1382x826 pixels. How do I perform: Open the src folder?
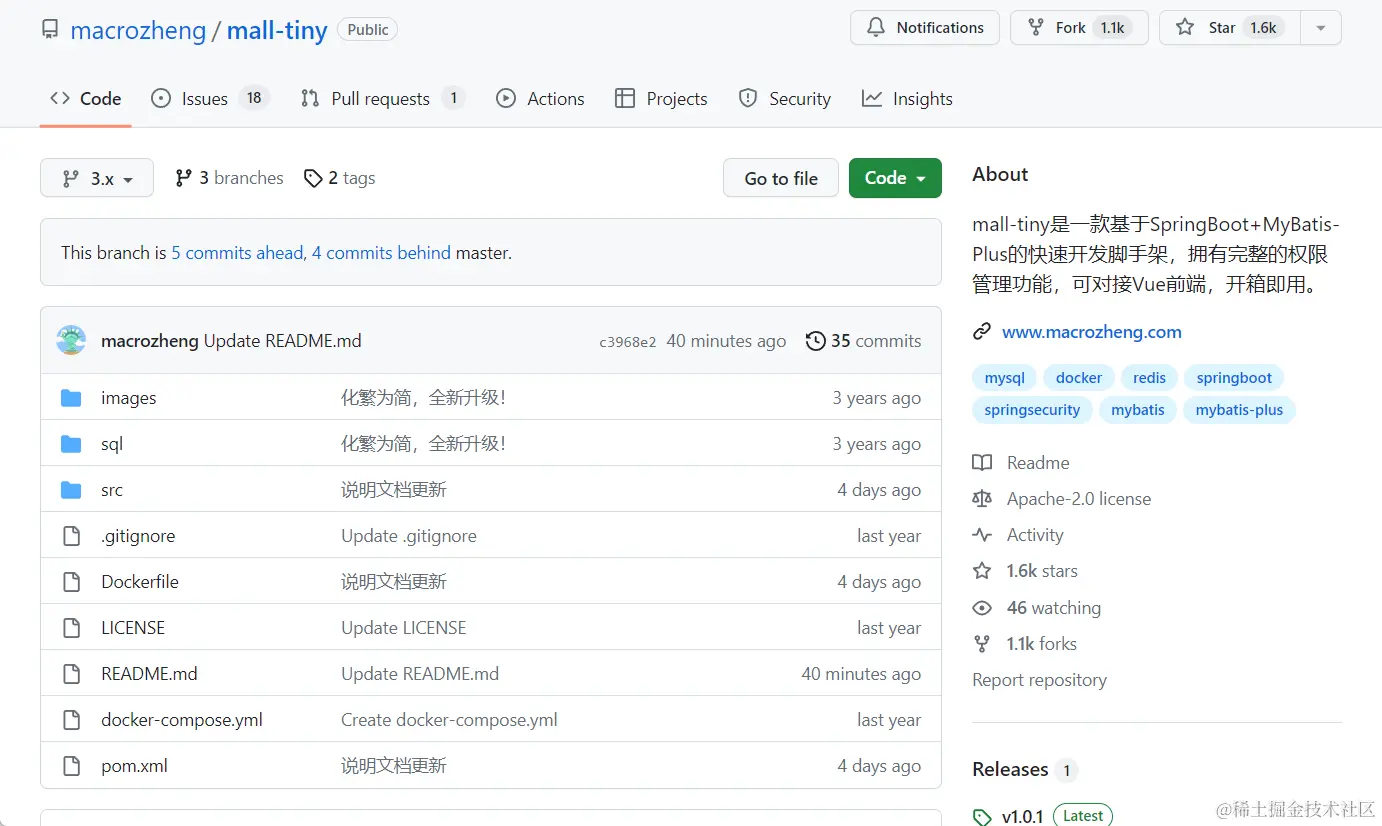(112, 490)
